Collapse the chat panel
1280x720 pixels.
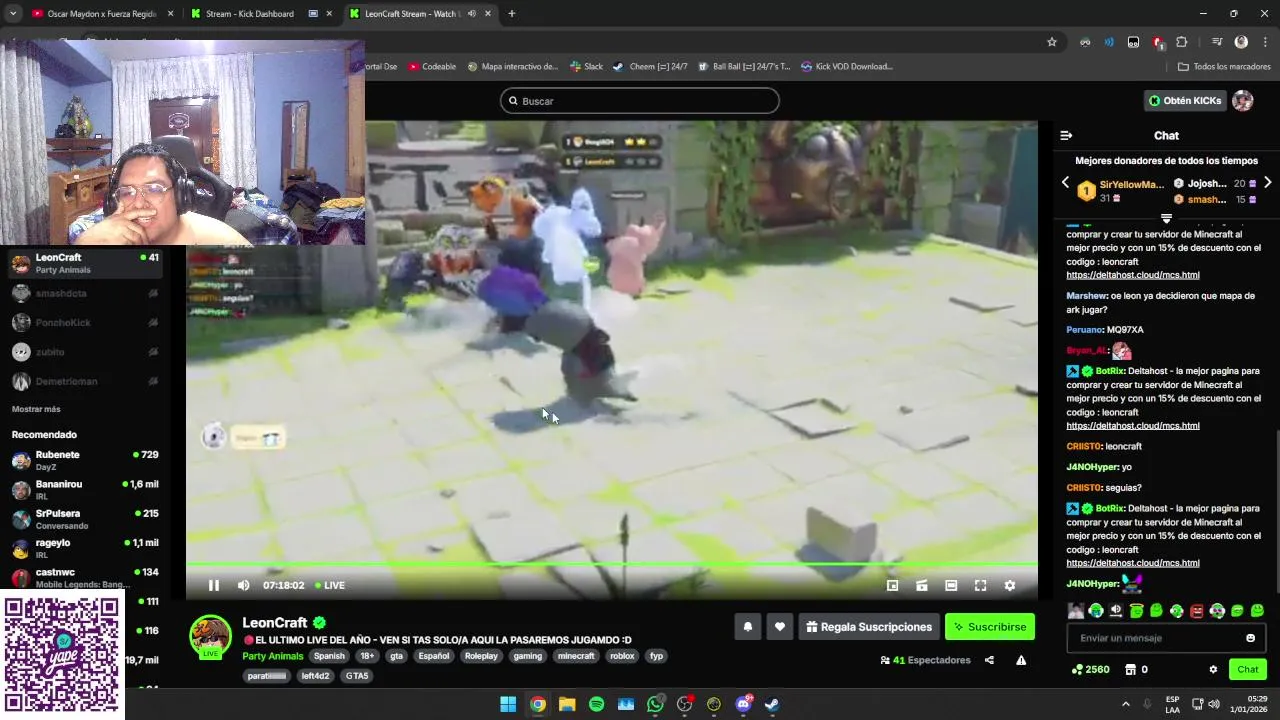click(x=1066, y=135)
